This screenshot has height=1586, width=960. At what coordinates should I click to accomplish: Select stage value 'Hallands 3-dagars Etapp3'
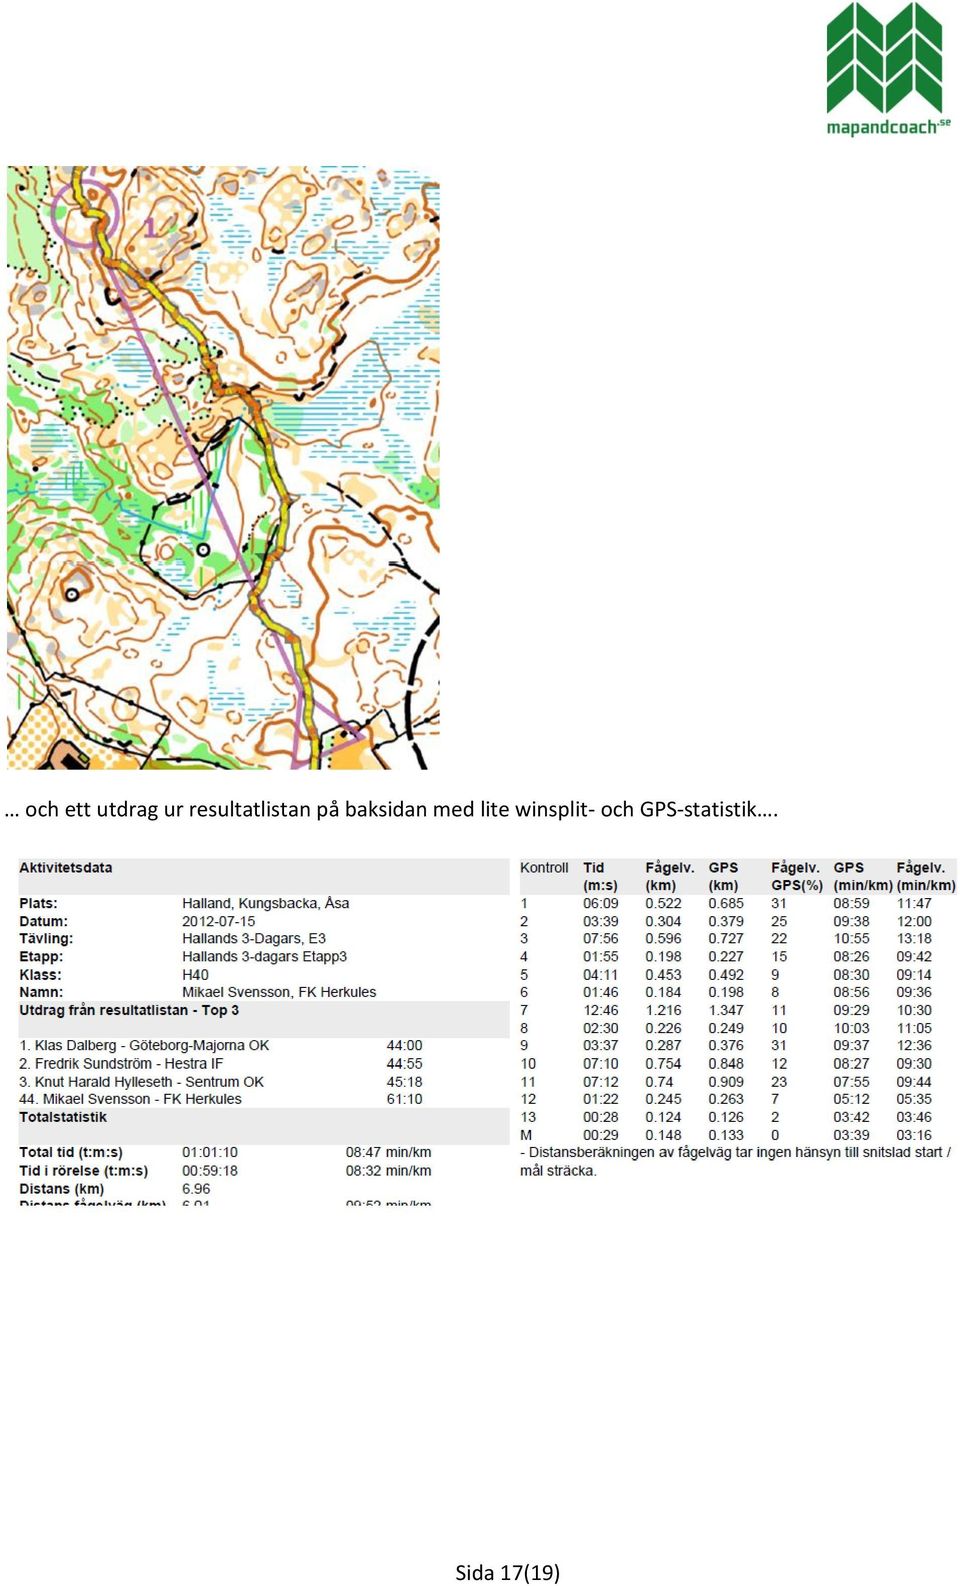(x=264, y=956)
